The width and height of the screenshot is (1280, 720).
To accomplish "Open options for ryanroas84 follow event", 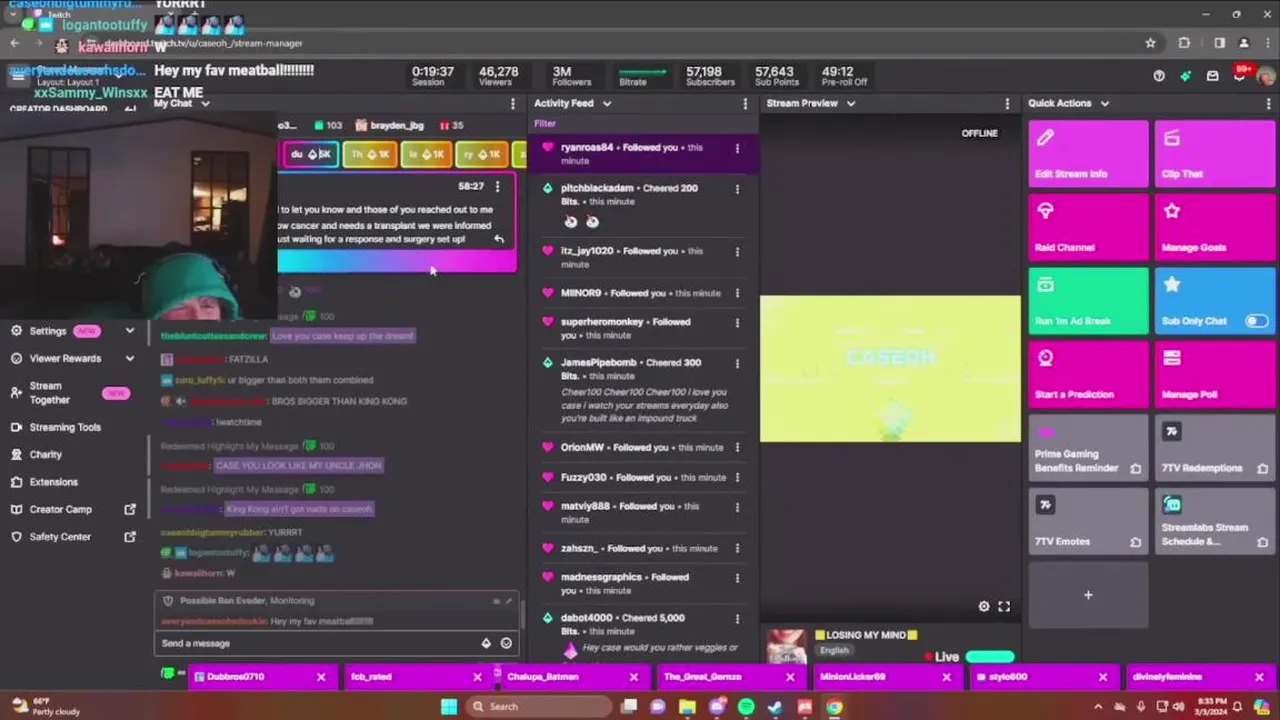I will [737, 148].
